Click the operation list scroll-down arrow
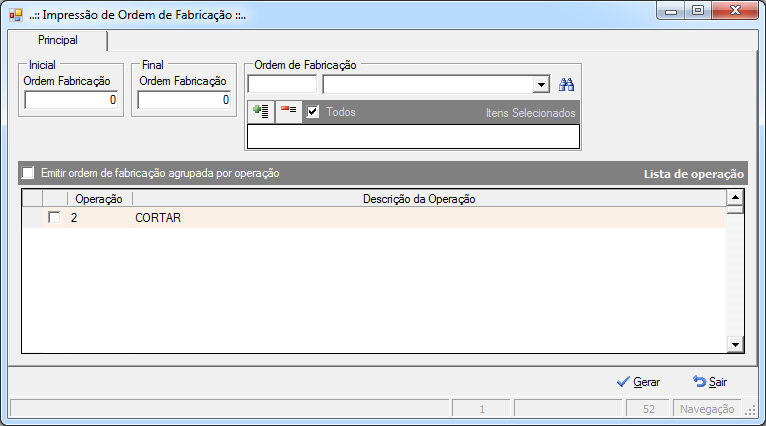766x426 pixels. tap(735, 344)
